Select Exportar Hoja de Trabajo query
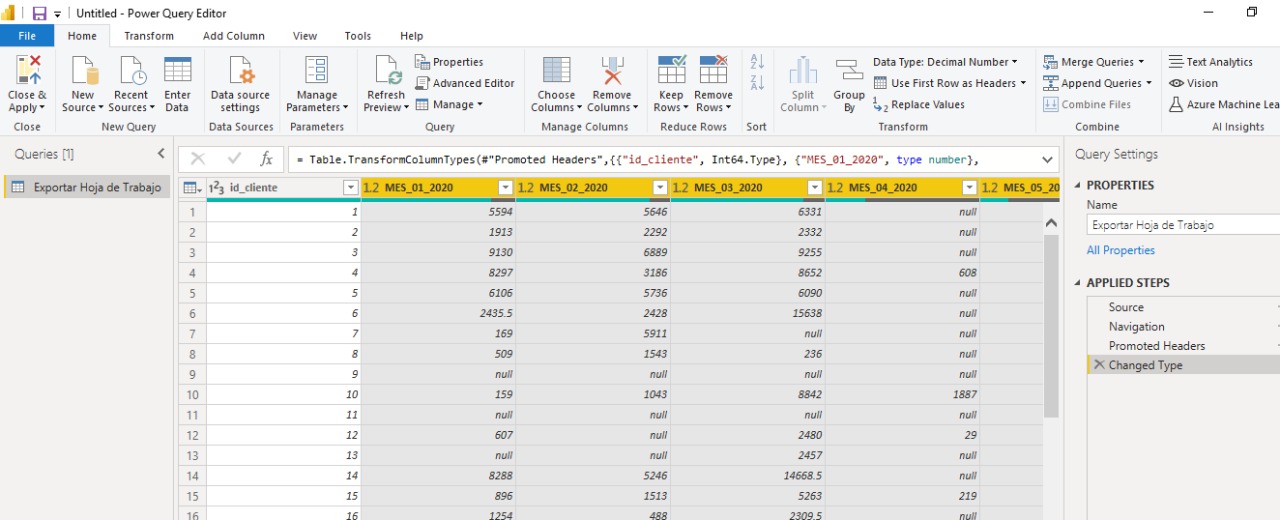This screenshot has height=520, width=1280. pos(87,187)
